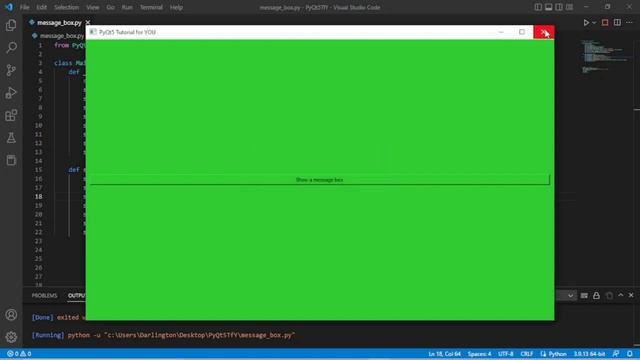The width and height of the screenshot is (640, 360).
Task: Open the Run menu
Action: [x=127, y=7]
